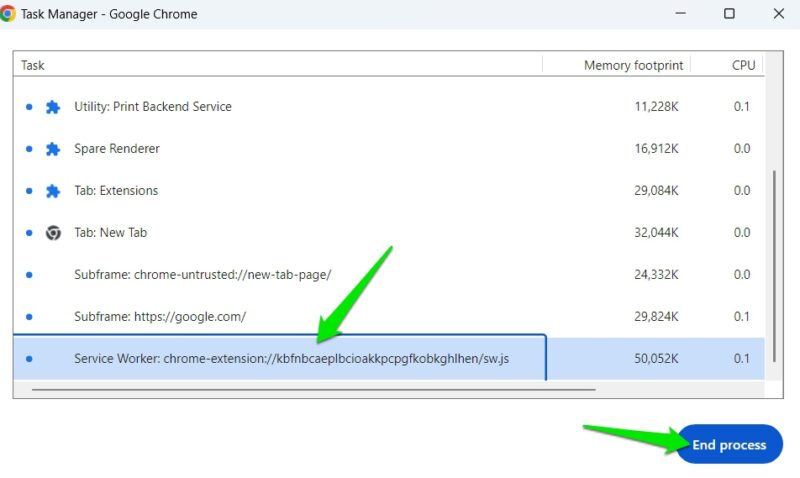Click memory value 16,912K

click(x=656, y=148)
